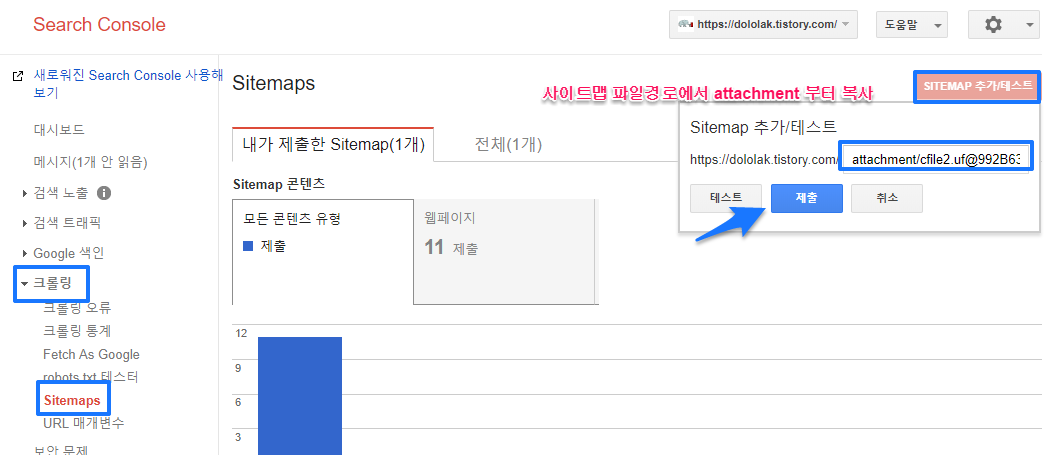1046x455 pixels.
Task: Open robots.txt 테스터
Action: 91,377
